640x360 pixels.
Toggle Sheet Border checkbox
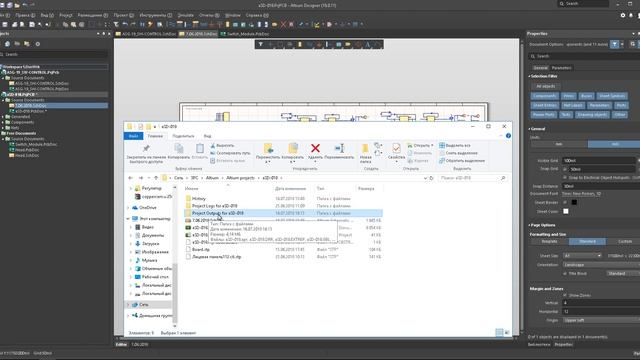pos(565,202)
